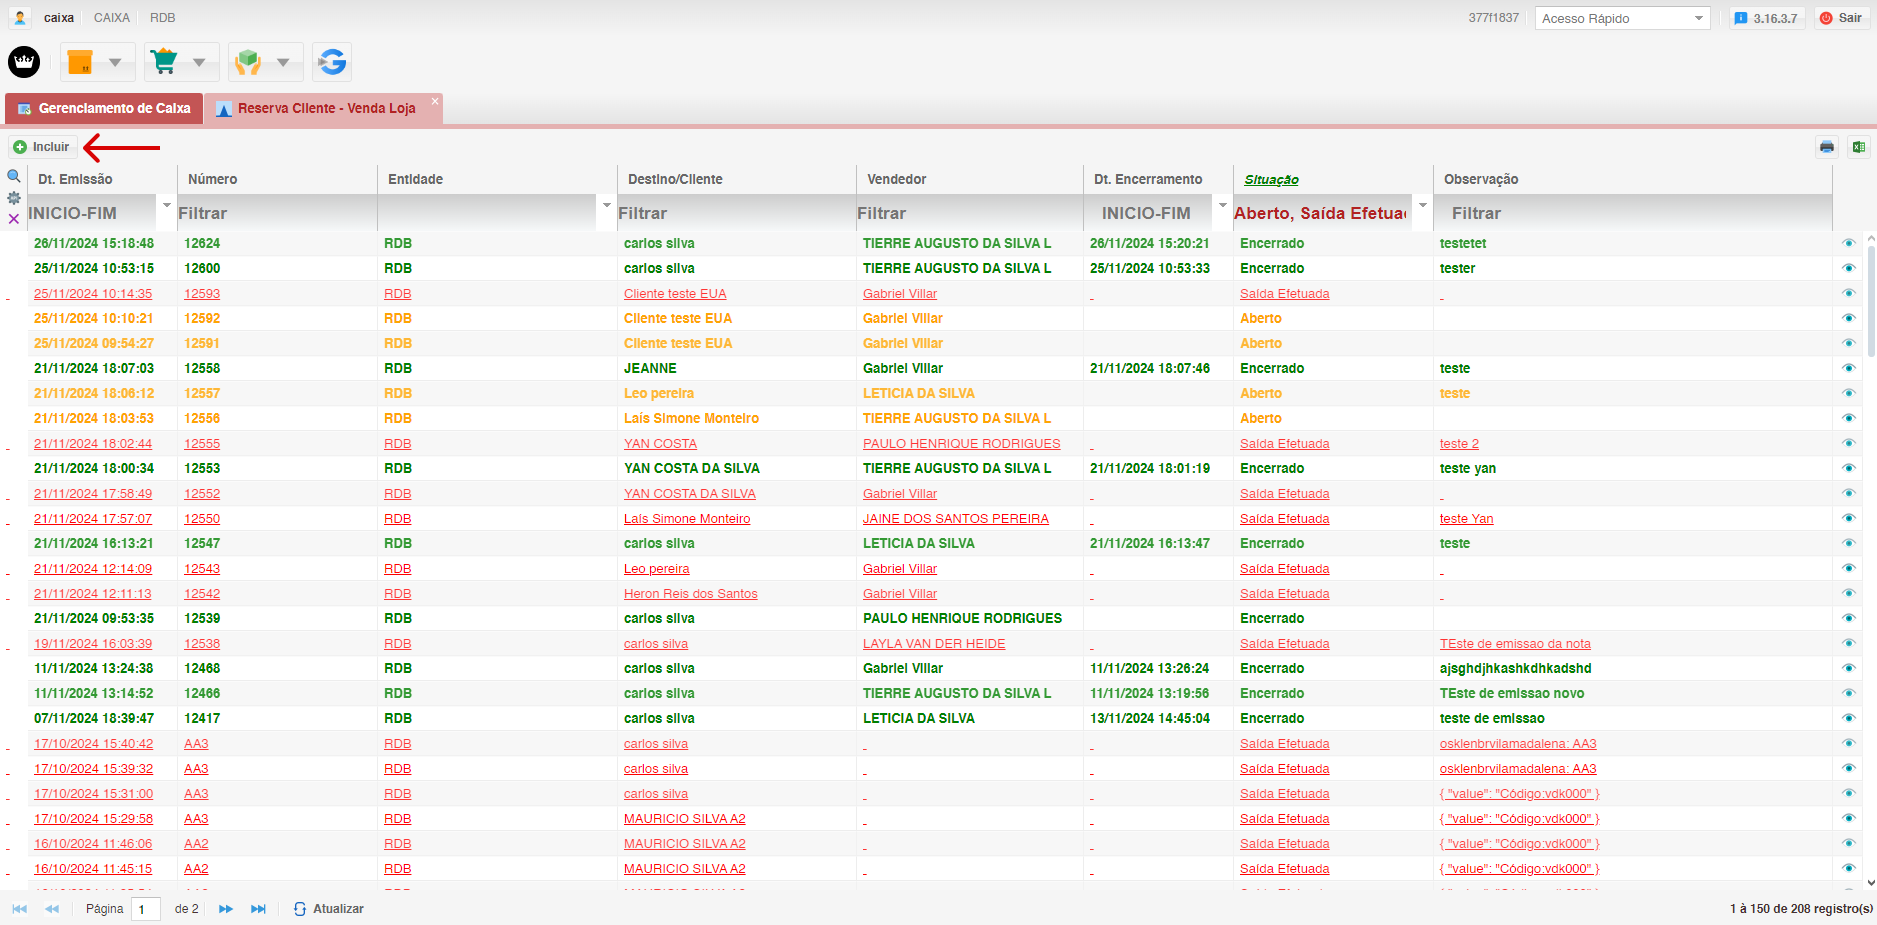Image resolution: width=1877 pixels, height=925 pixels.
Task: Click eye icon for record 12468
Action: click(1848, 668)
